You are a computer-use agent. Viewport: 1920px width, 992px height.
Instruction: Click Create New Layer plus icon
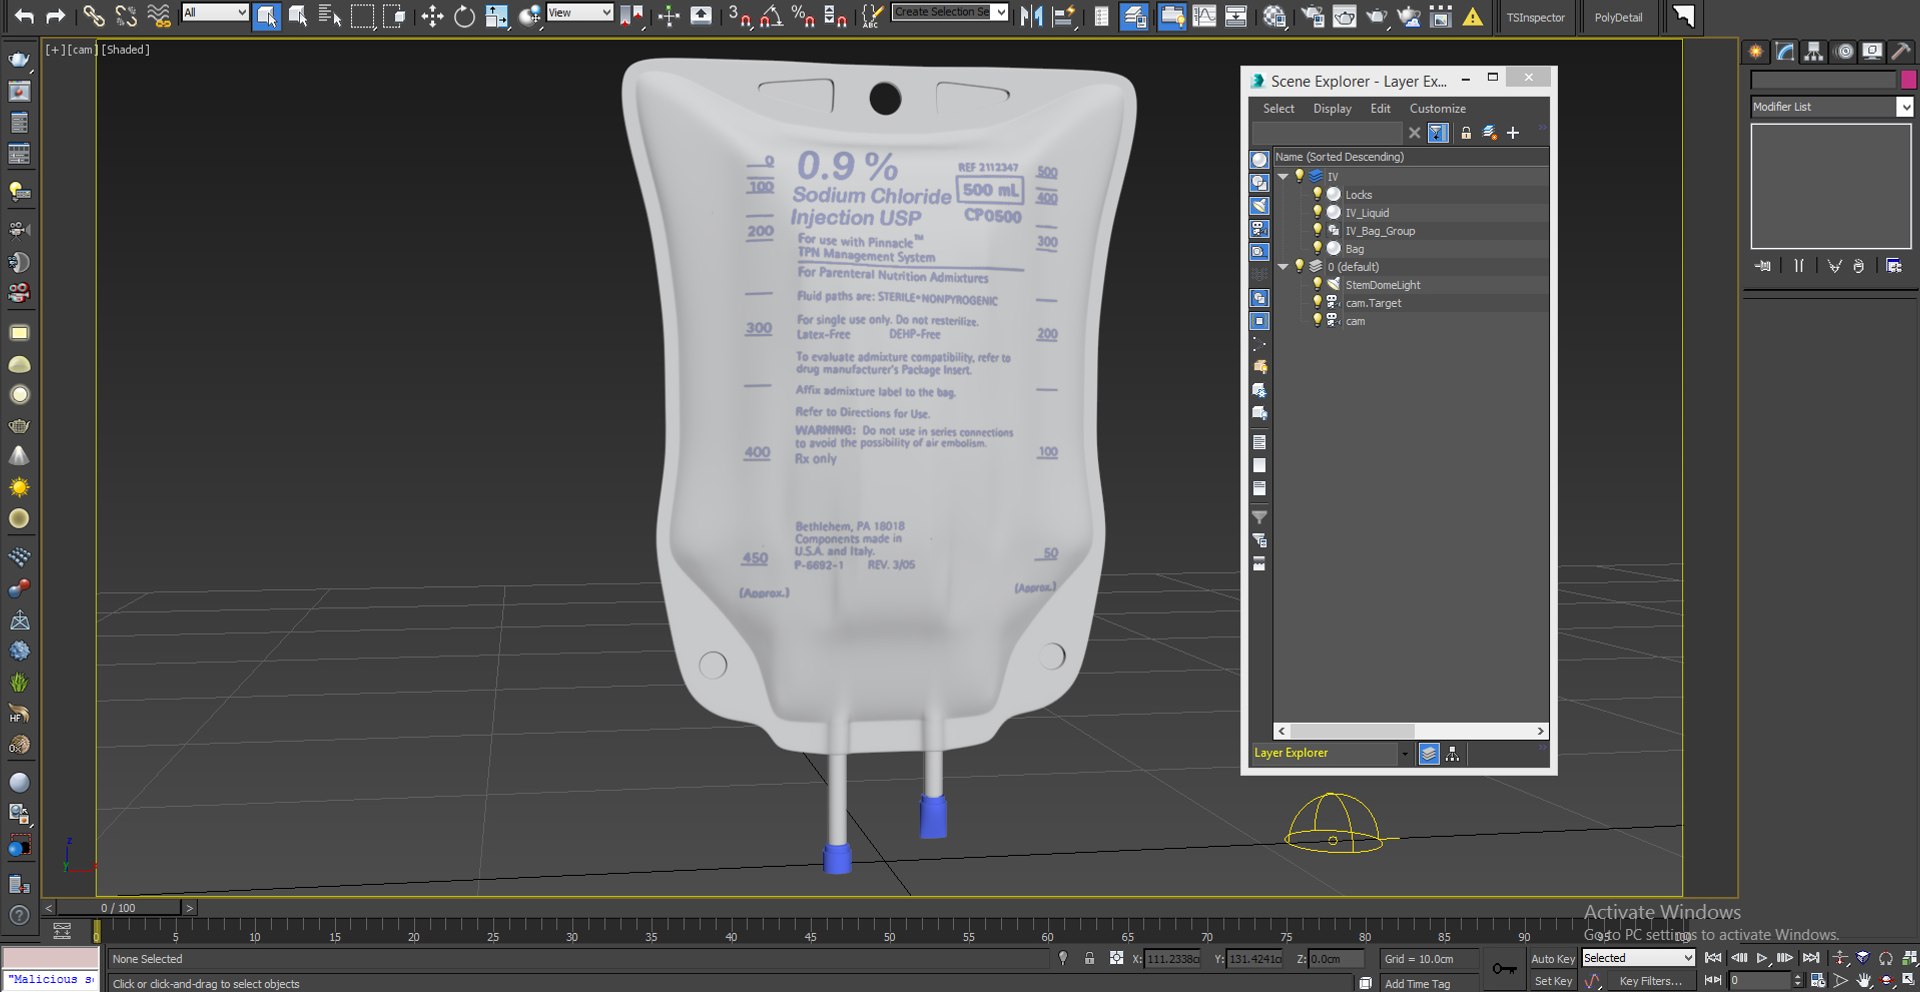pos(1513,132)
